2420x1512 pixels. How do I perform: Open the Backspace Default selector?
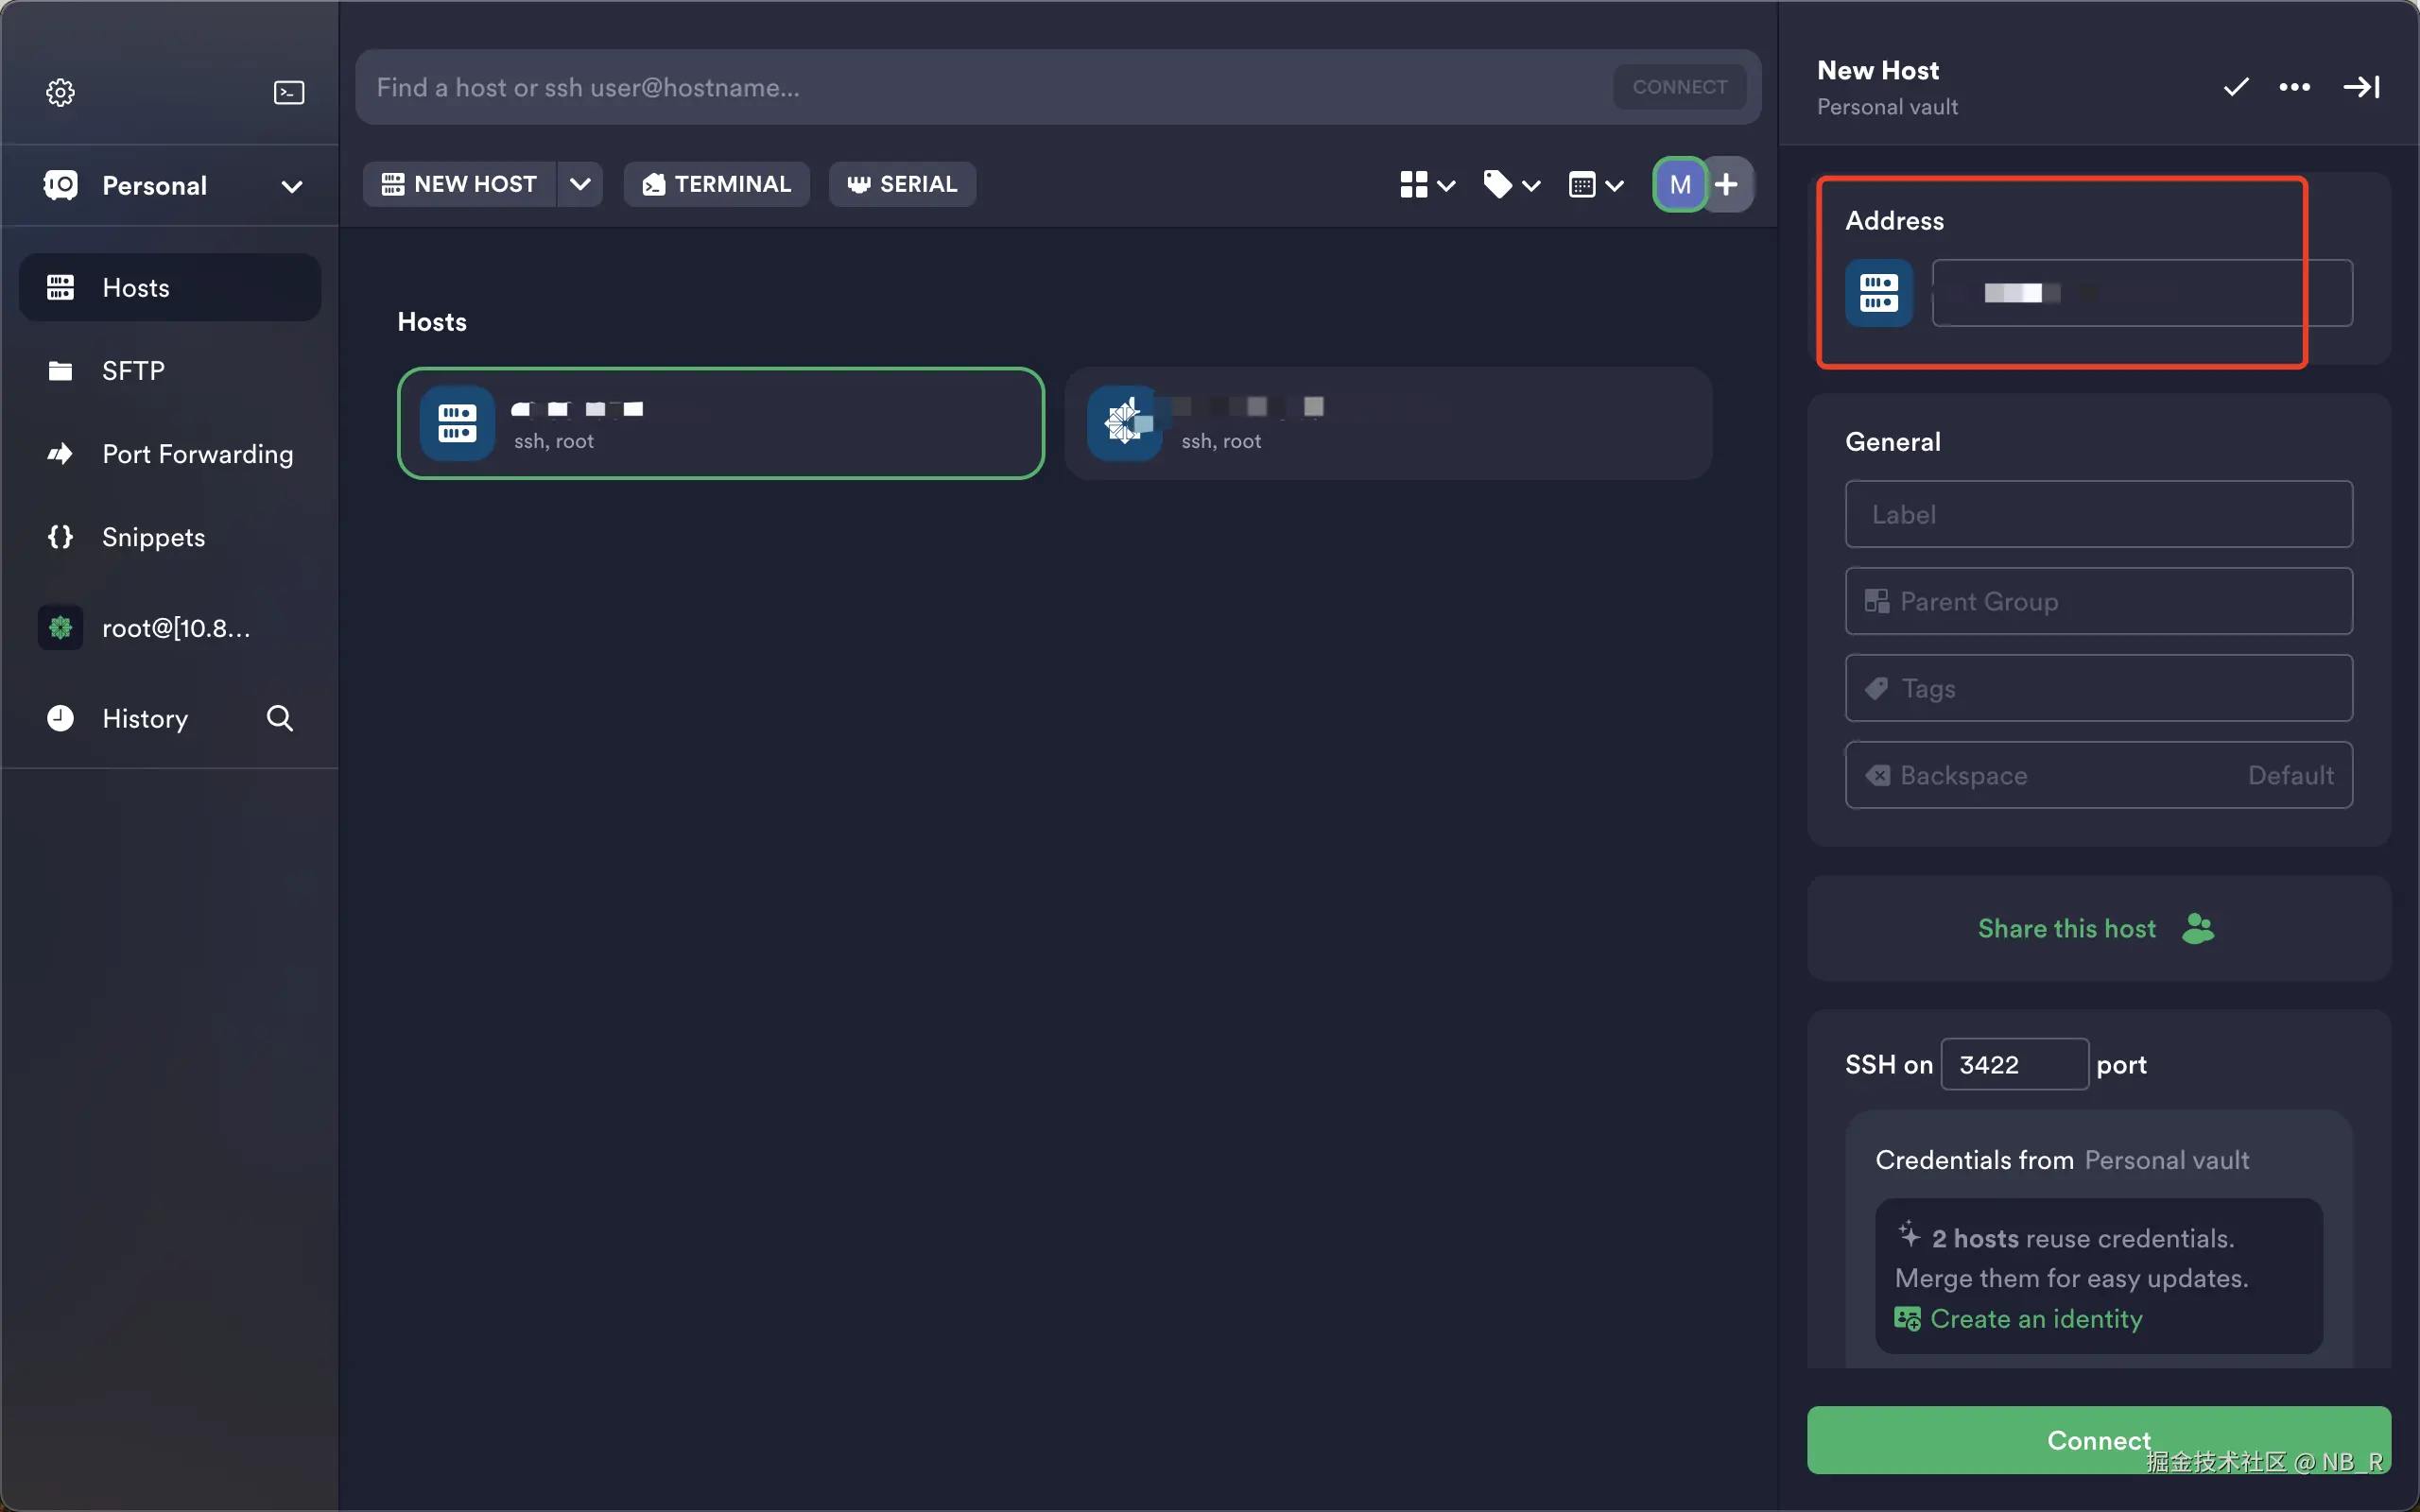tap(2098, 775)
